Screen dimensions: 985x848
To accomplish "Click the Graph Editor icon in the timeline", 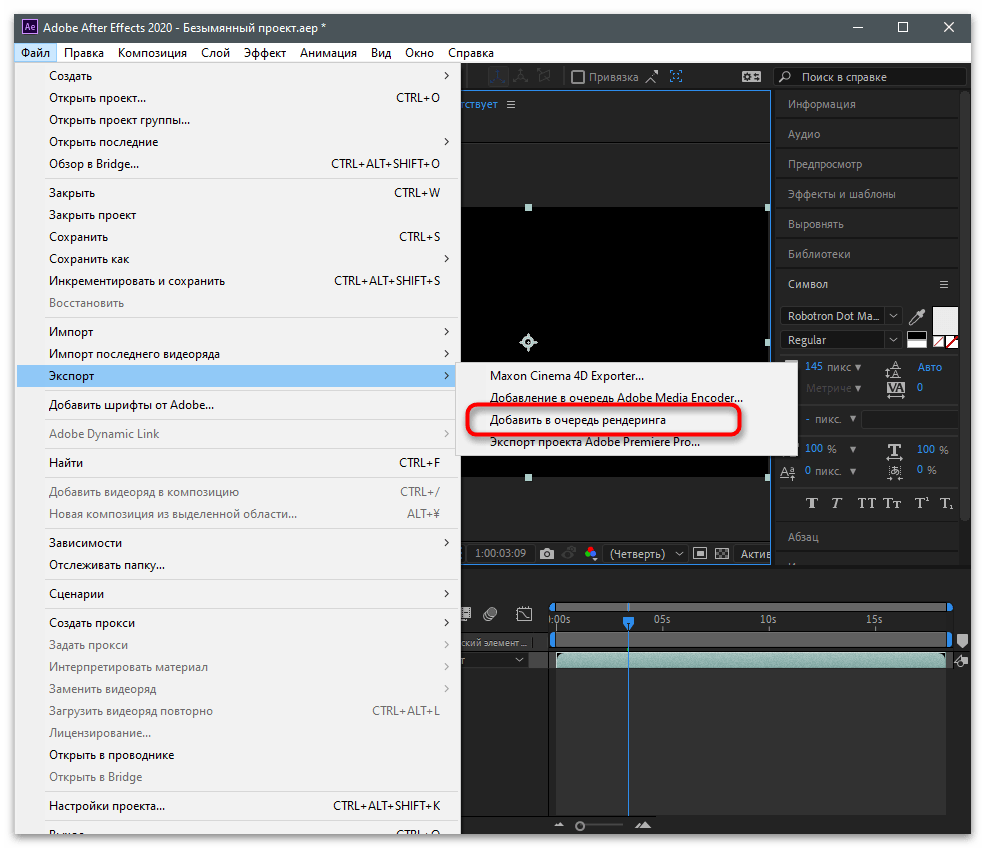I will click(x=524, y=614).
